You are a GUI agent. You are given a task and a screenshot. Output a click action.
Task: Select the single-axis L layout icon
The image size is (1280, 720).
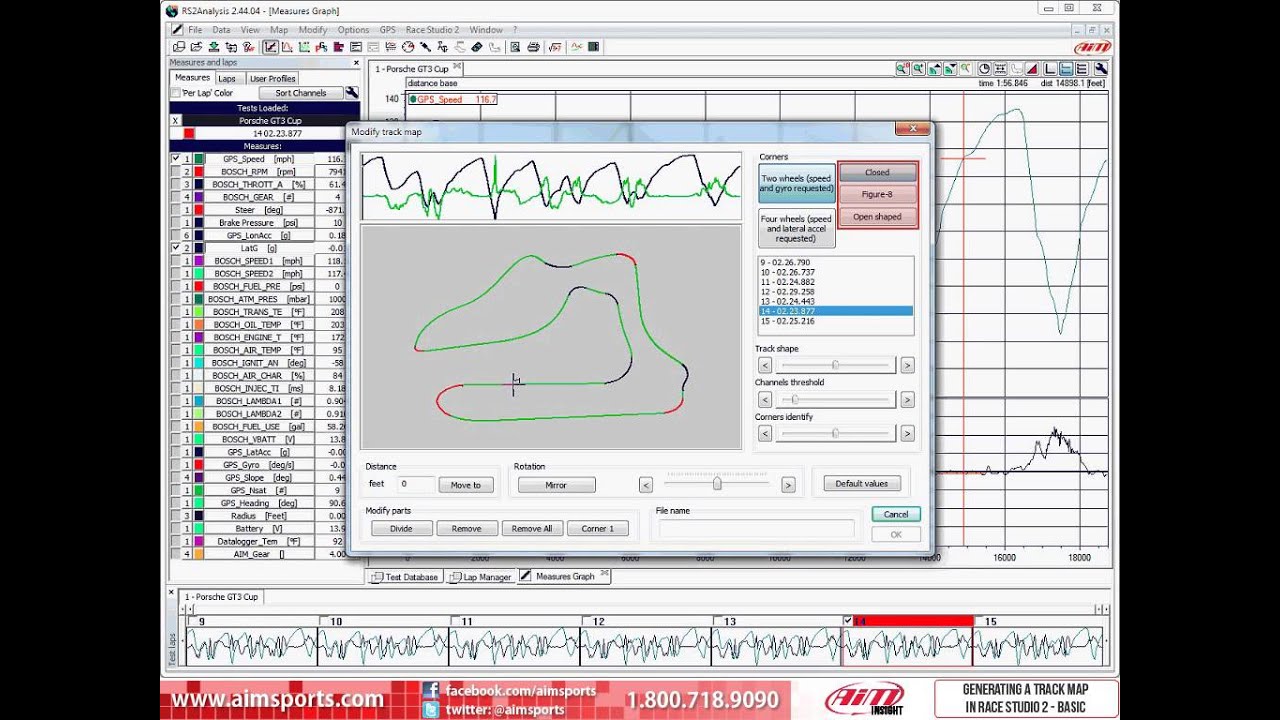tap(1050, 69)
